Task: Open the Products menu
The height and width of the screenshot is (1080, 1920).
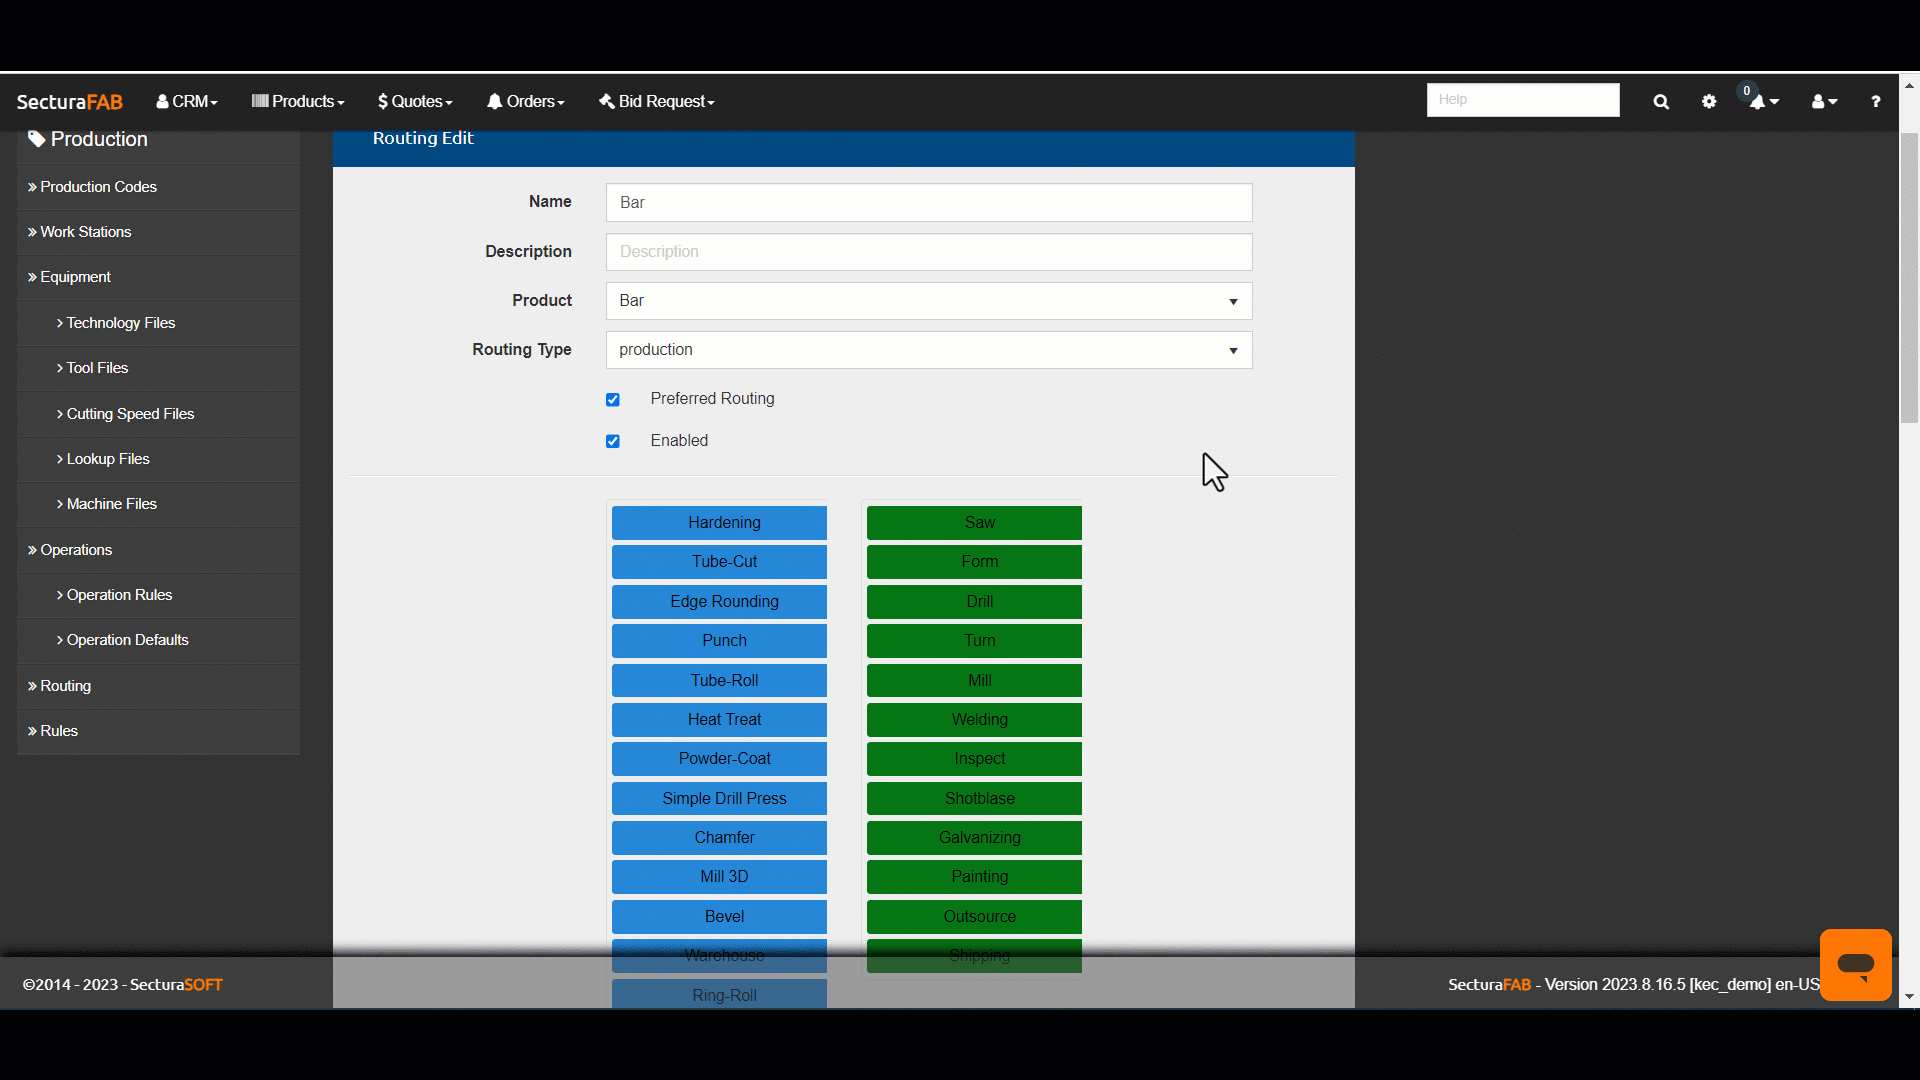Action: 298,102
